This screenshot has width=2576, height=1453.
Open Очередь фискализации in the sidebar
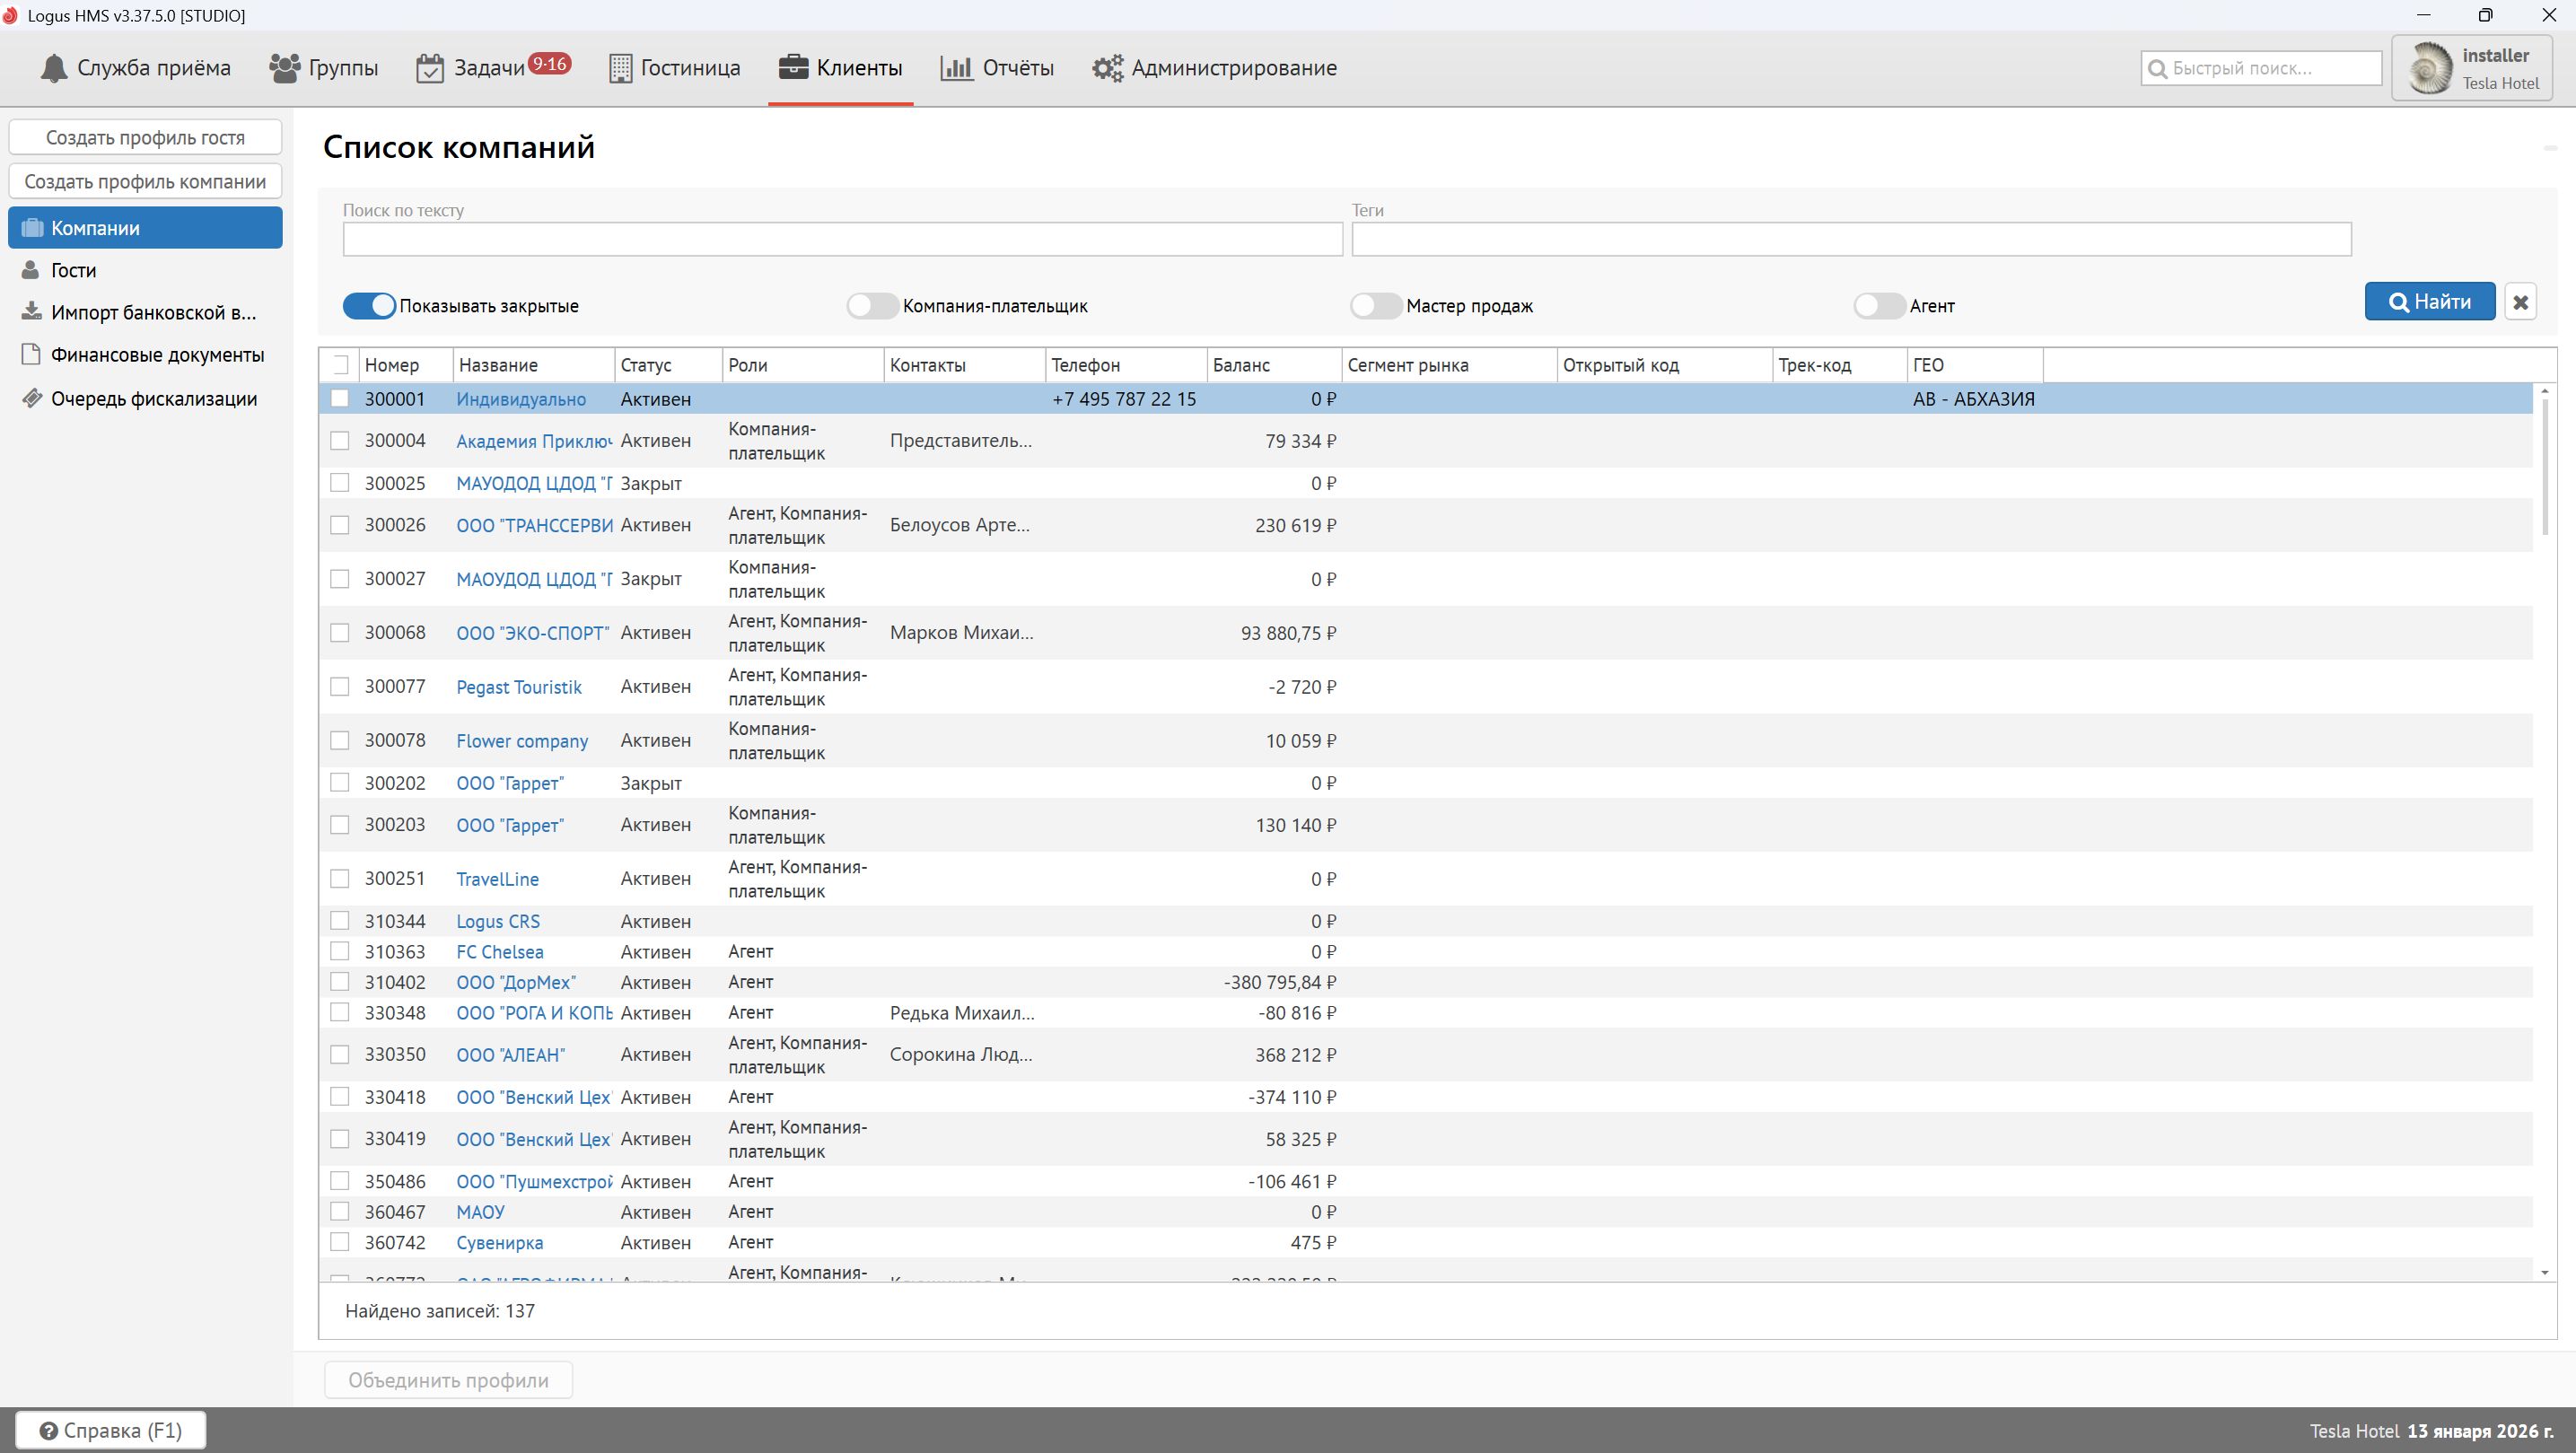(x=154, y=399)
